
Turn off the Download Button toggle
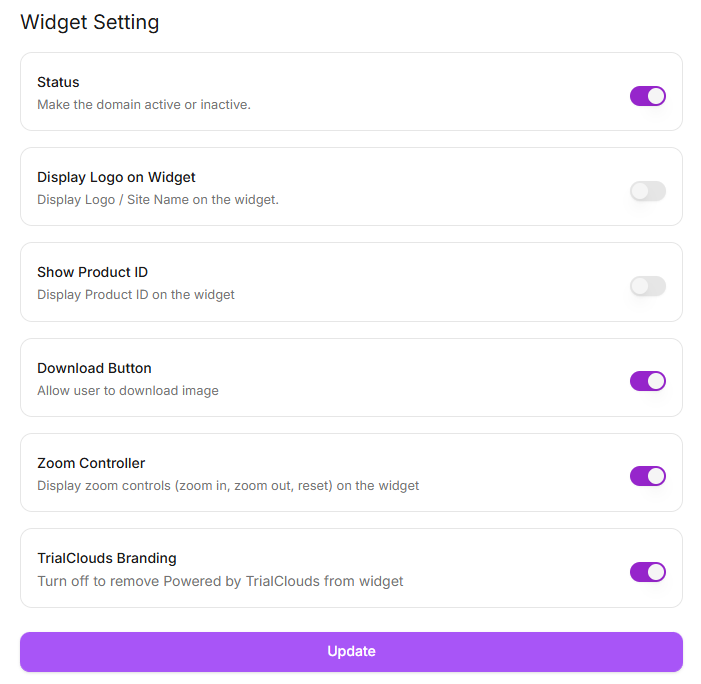pos(647,381)
